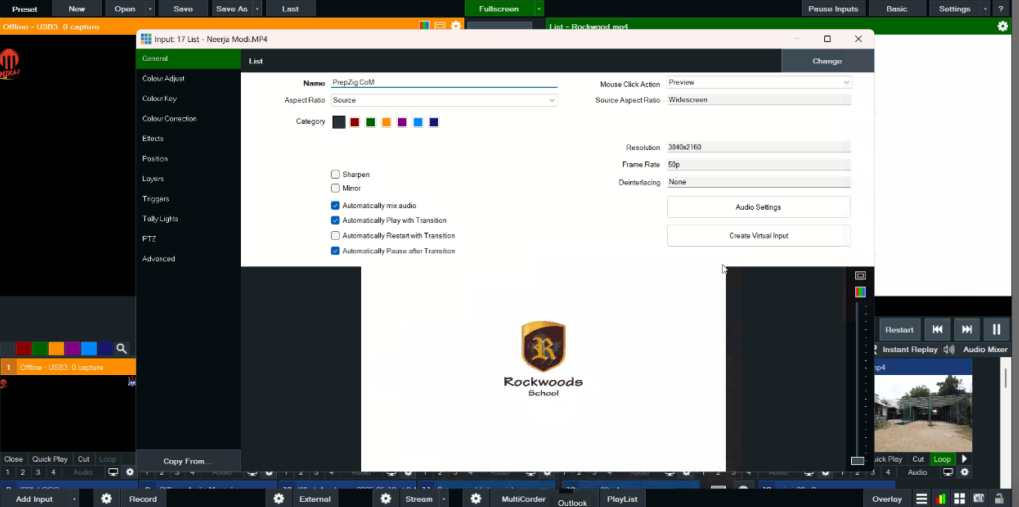Select the purple category swatch in the dialog
The width and height of the screenshot is (1019, 507).
point(402,122)
